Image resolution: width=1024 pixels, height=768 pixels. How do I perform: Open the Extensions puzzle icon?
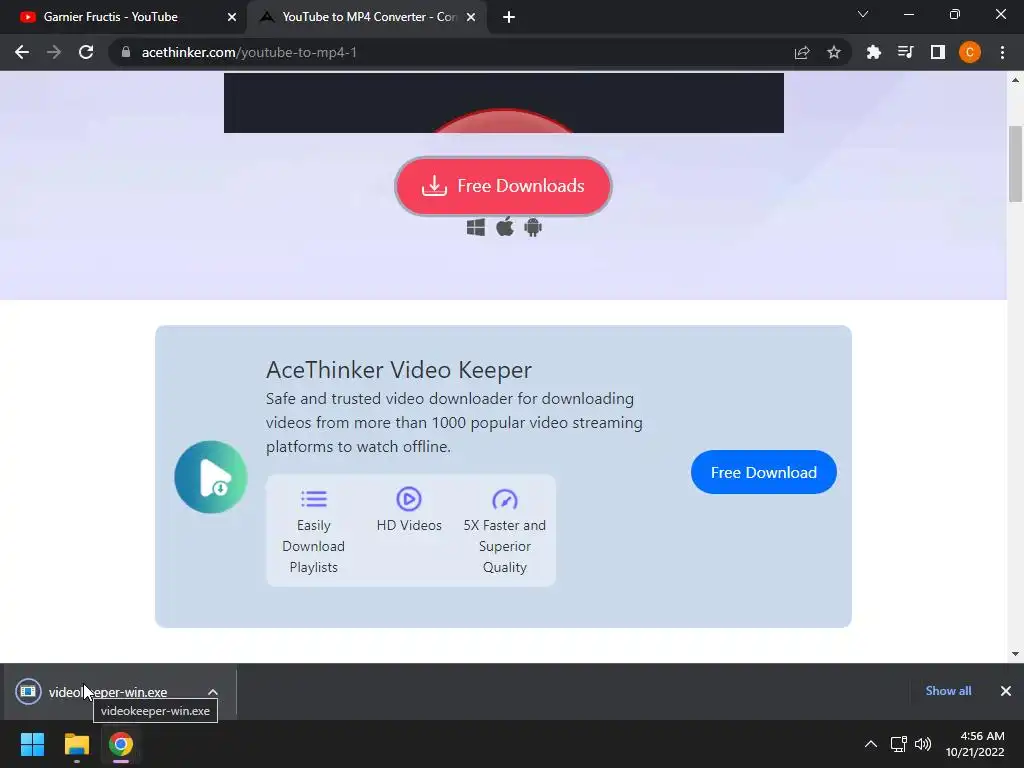874,52
